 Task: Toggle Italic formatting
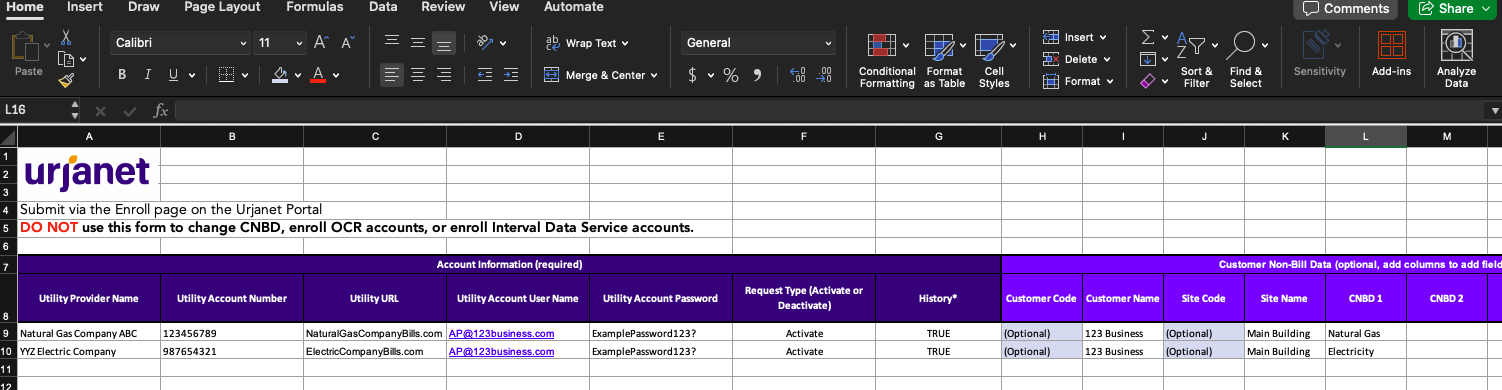coord(148,75)
